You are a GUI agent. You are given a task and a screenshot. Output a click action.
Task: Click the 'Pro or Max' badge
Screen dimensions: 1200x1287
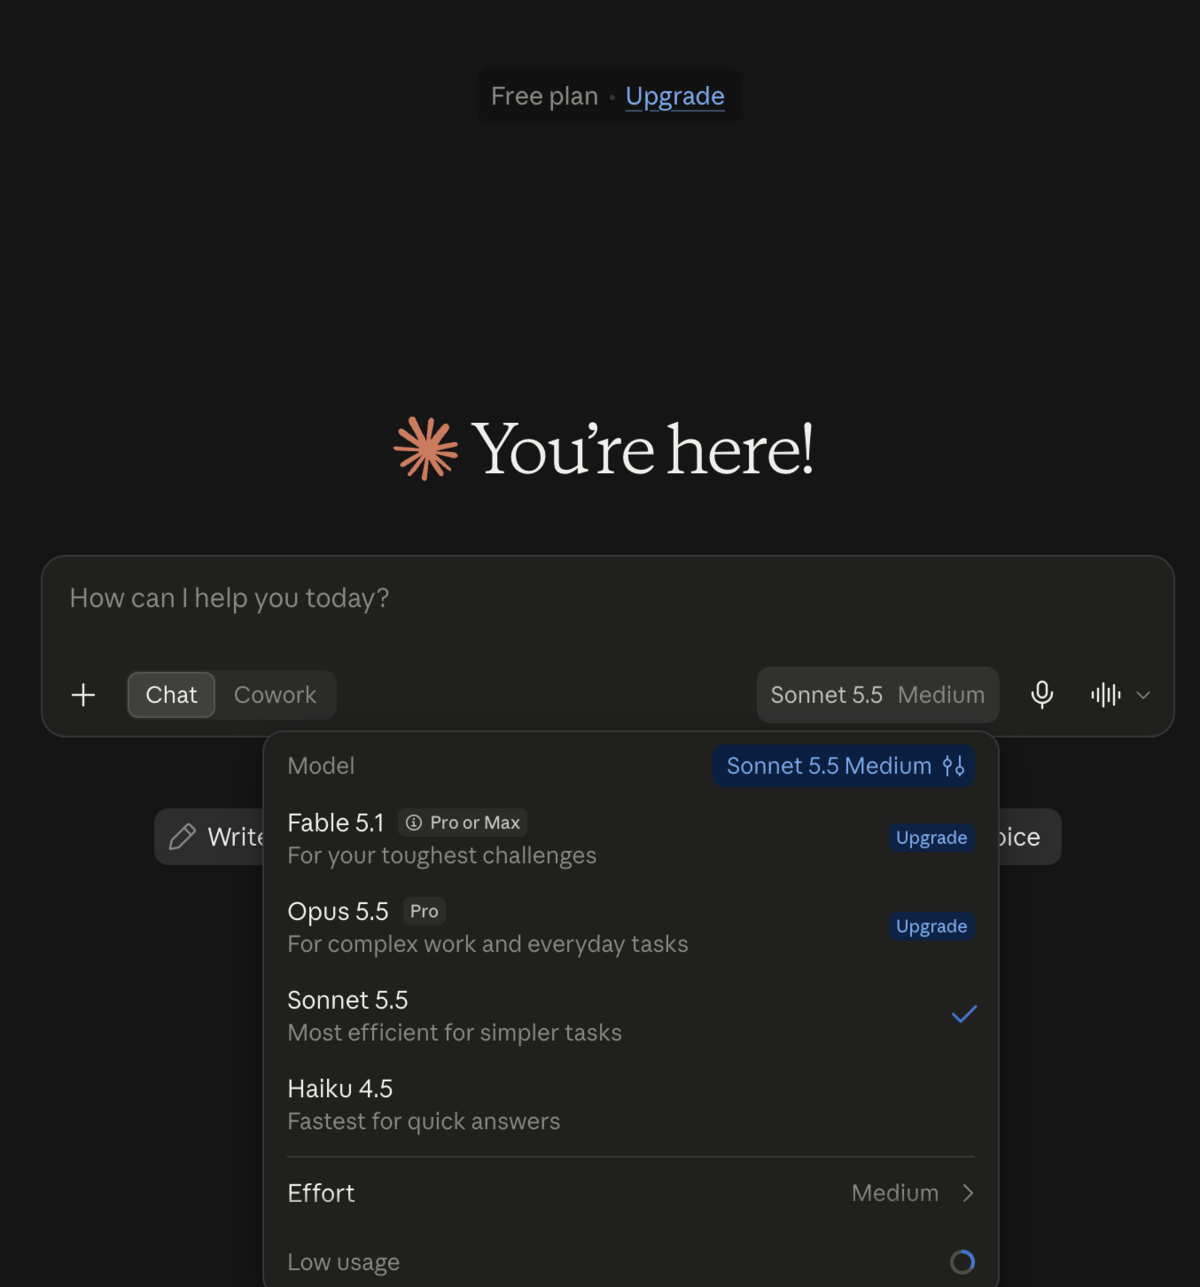pos(463,823)
